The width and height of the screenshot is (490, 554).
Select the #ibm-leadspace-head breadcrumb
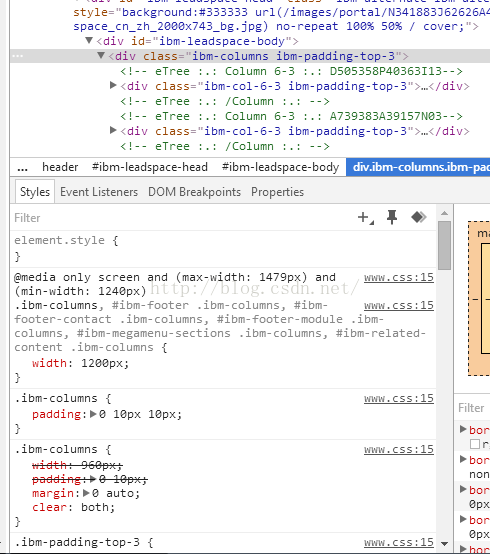(x=150, y=167)
